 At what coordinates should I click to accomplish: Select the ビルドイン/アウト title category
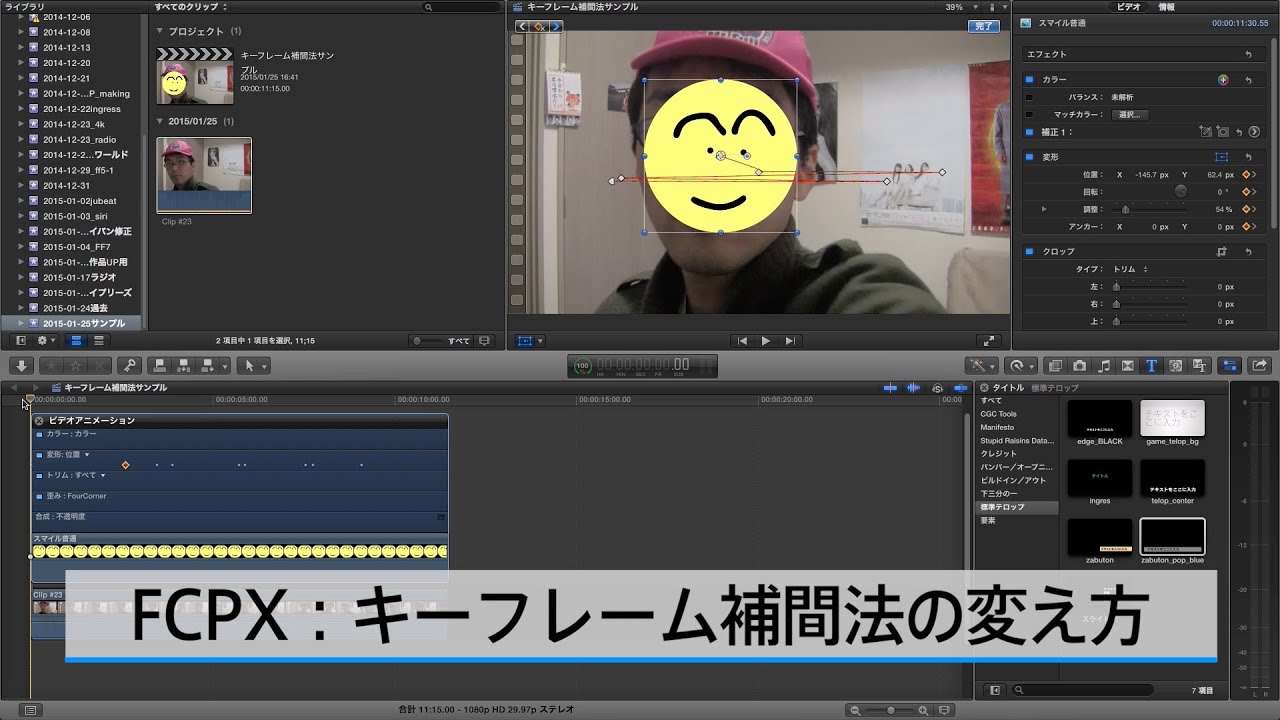[1013, 480]
